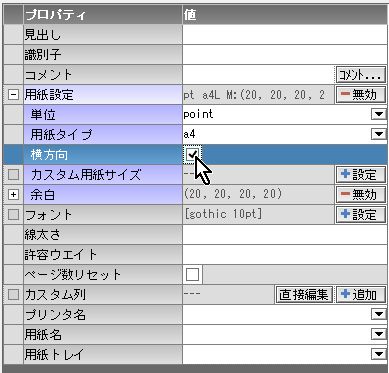Viewport: 389px width, 373px height.
Task: Select the カスタム列 property label
Action: coord(103,295)
